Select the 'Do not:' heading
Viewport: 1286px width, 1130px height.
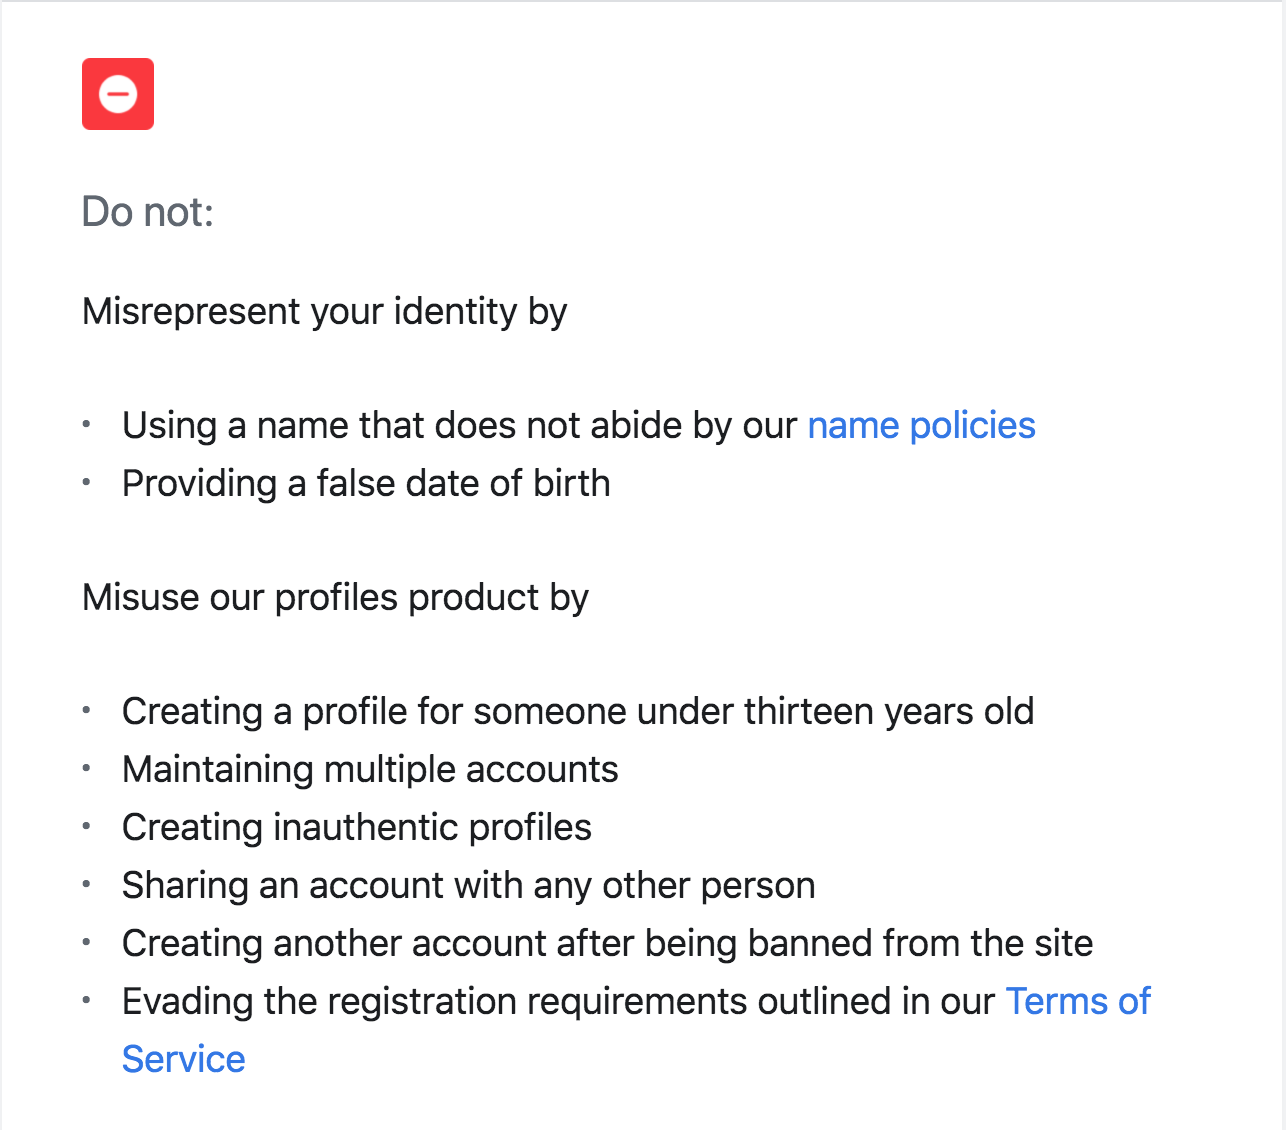click(148, 212)
